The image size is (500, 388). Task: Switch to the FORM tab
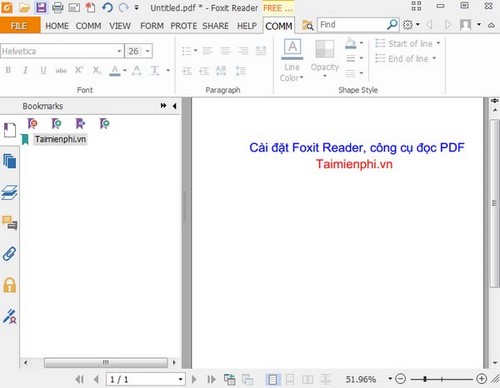(152, 26)
